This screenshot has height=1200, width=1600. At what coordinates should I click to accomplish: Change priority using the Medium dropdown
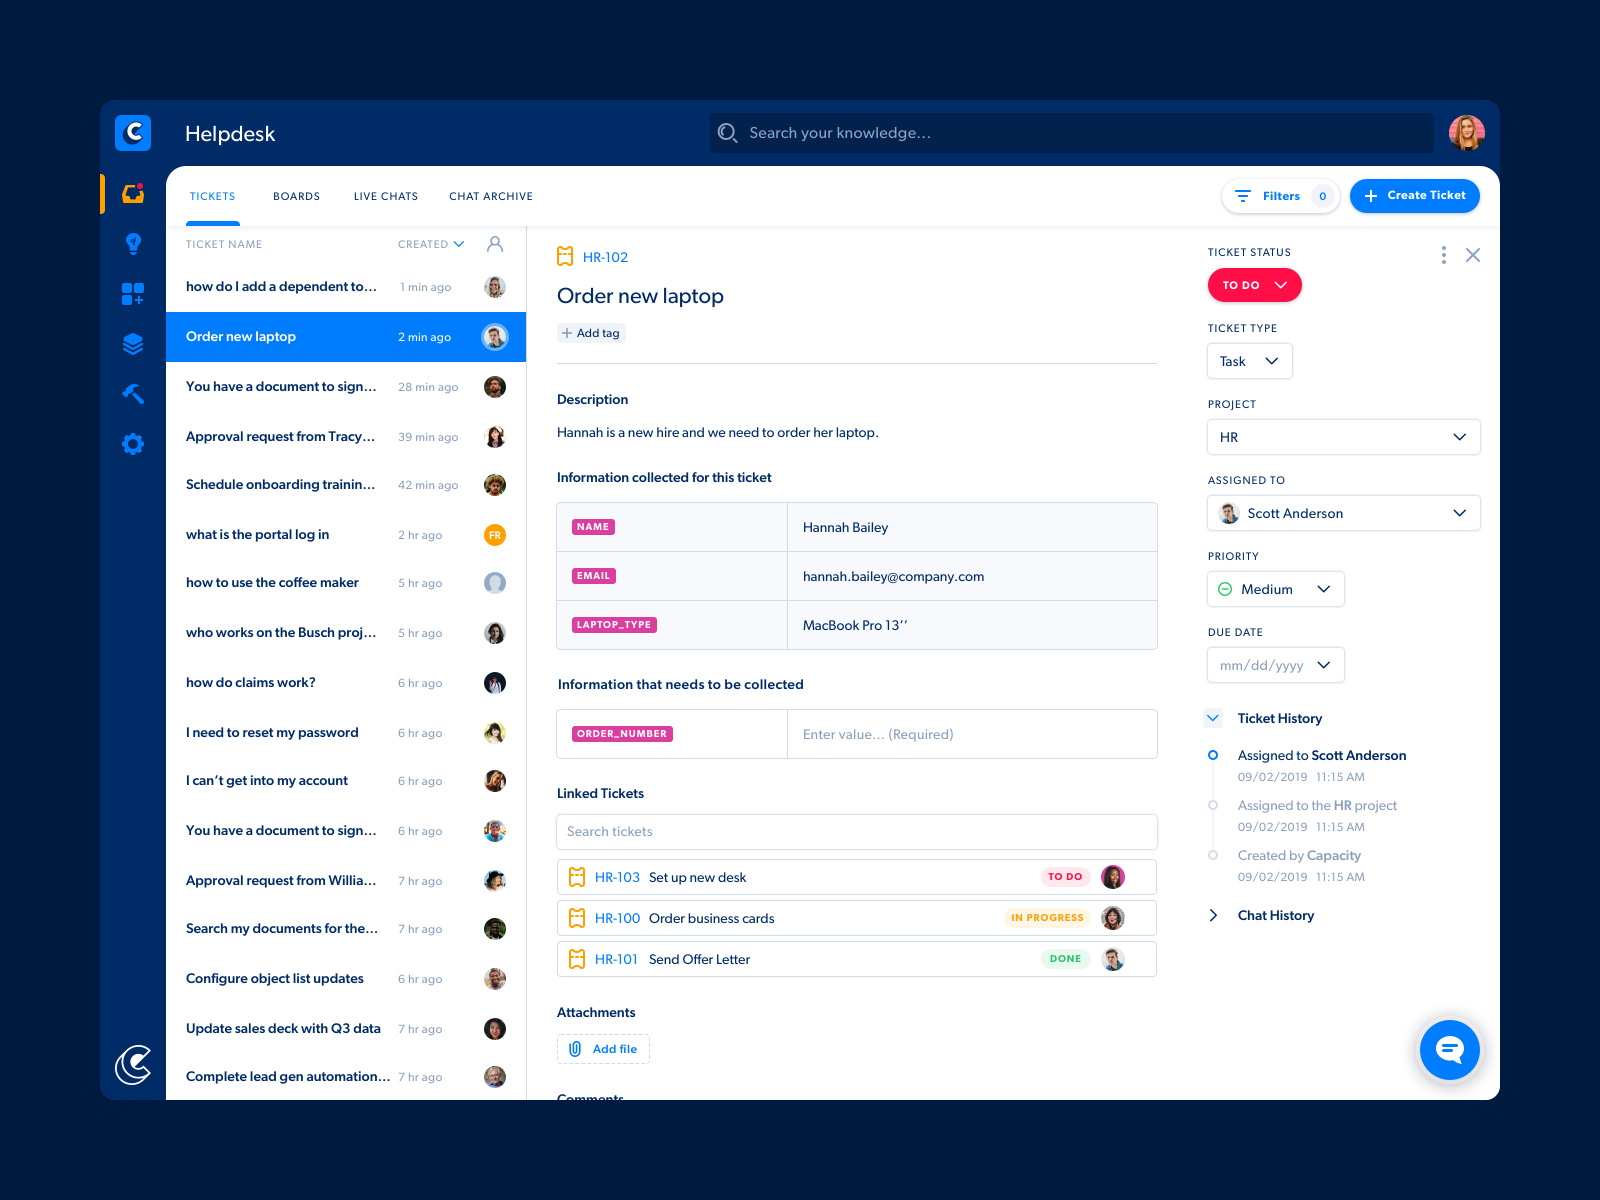(1275, 589)
